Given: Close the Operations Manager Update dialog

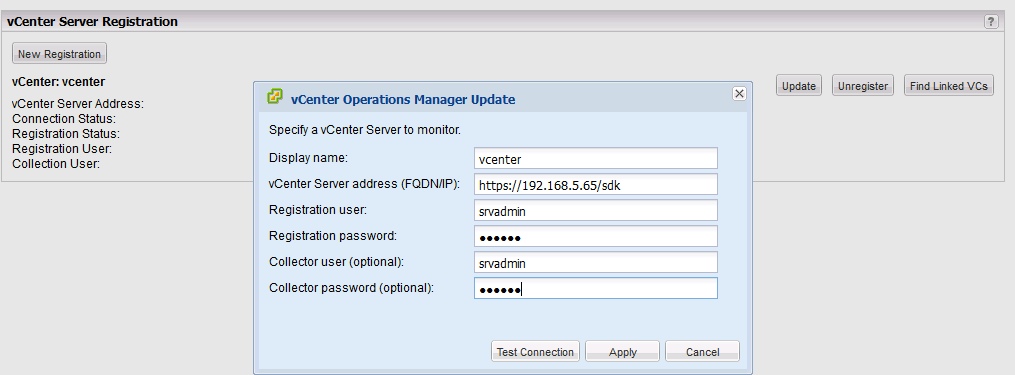Looking at the screenshot, I should pyautogui.click(x=739, y=93).
